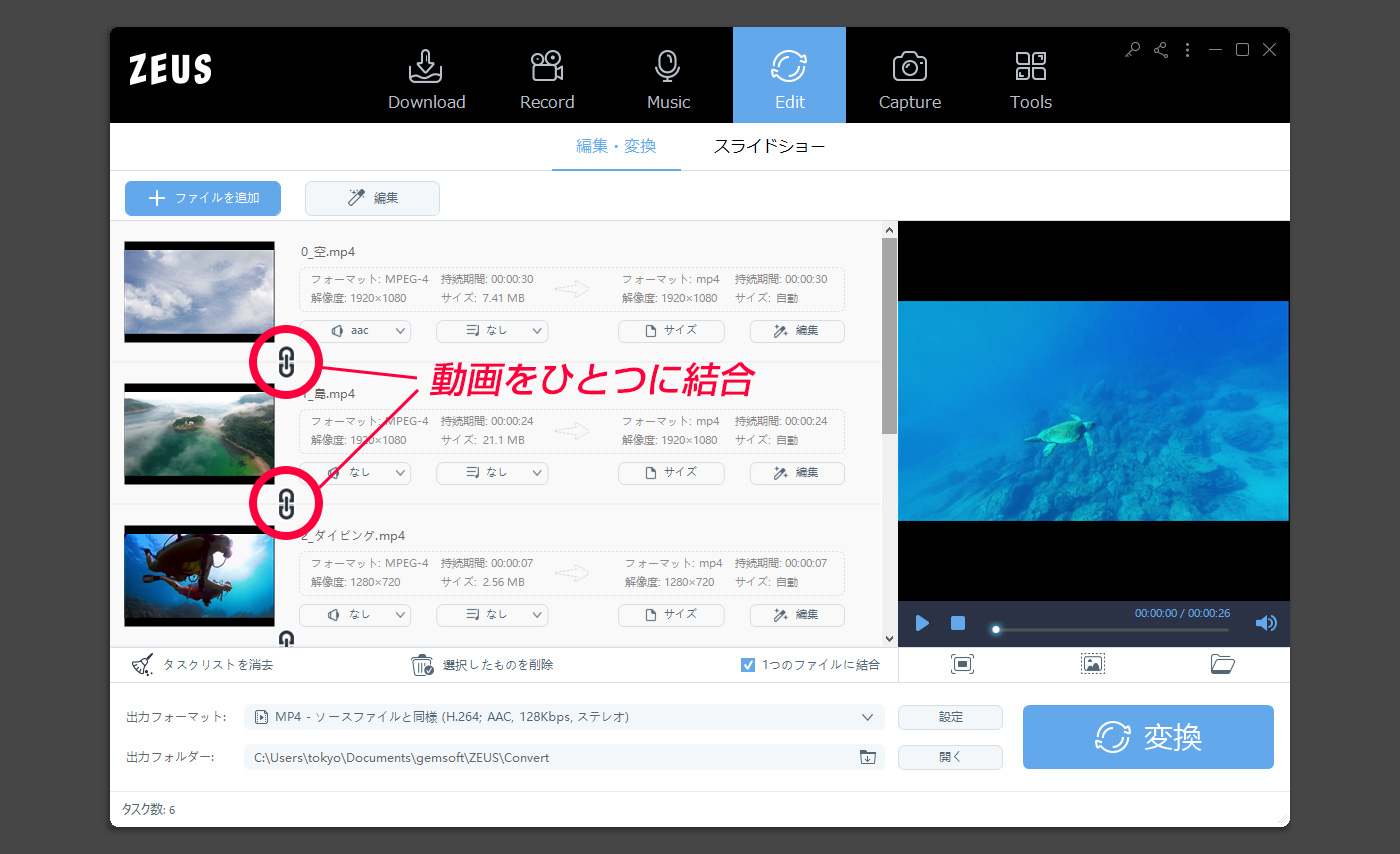
Task: Enable the 1つのファイルに結合 checkbox
Action: [x=748, y=664]
